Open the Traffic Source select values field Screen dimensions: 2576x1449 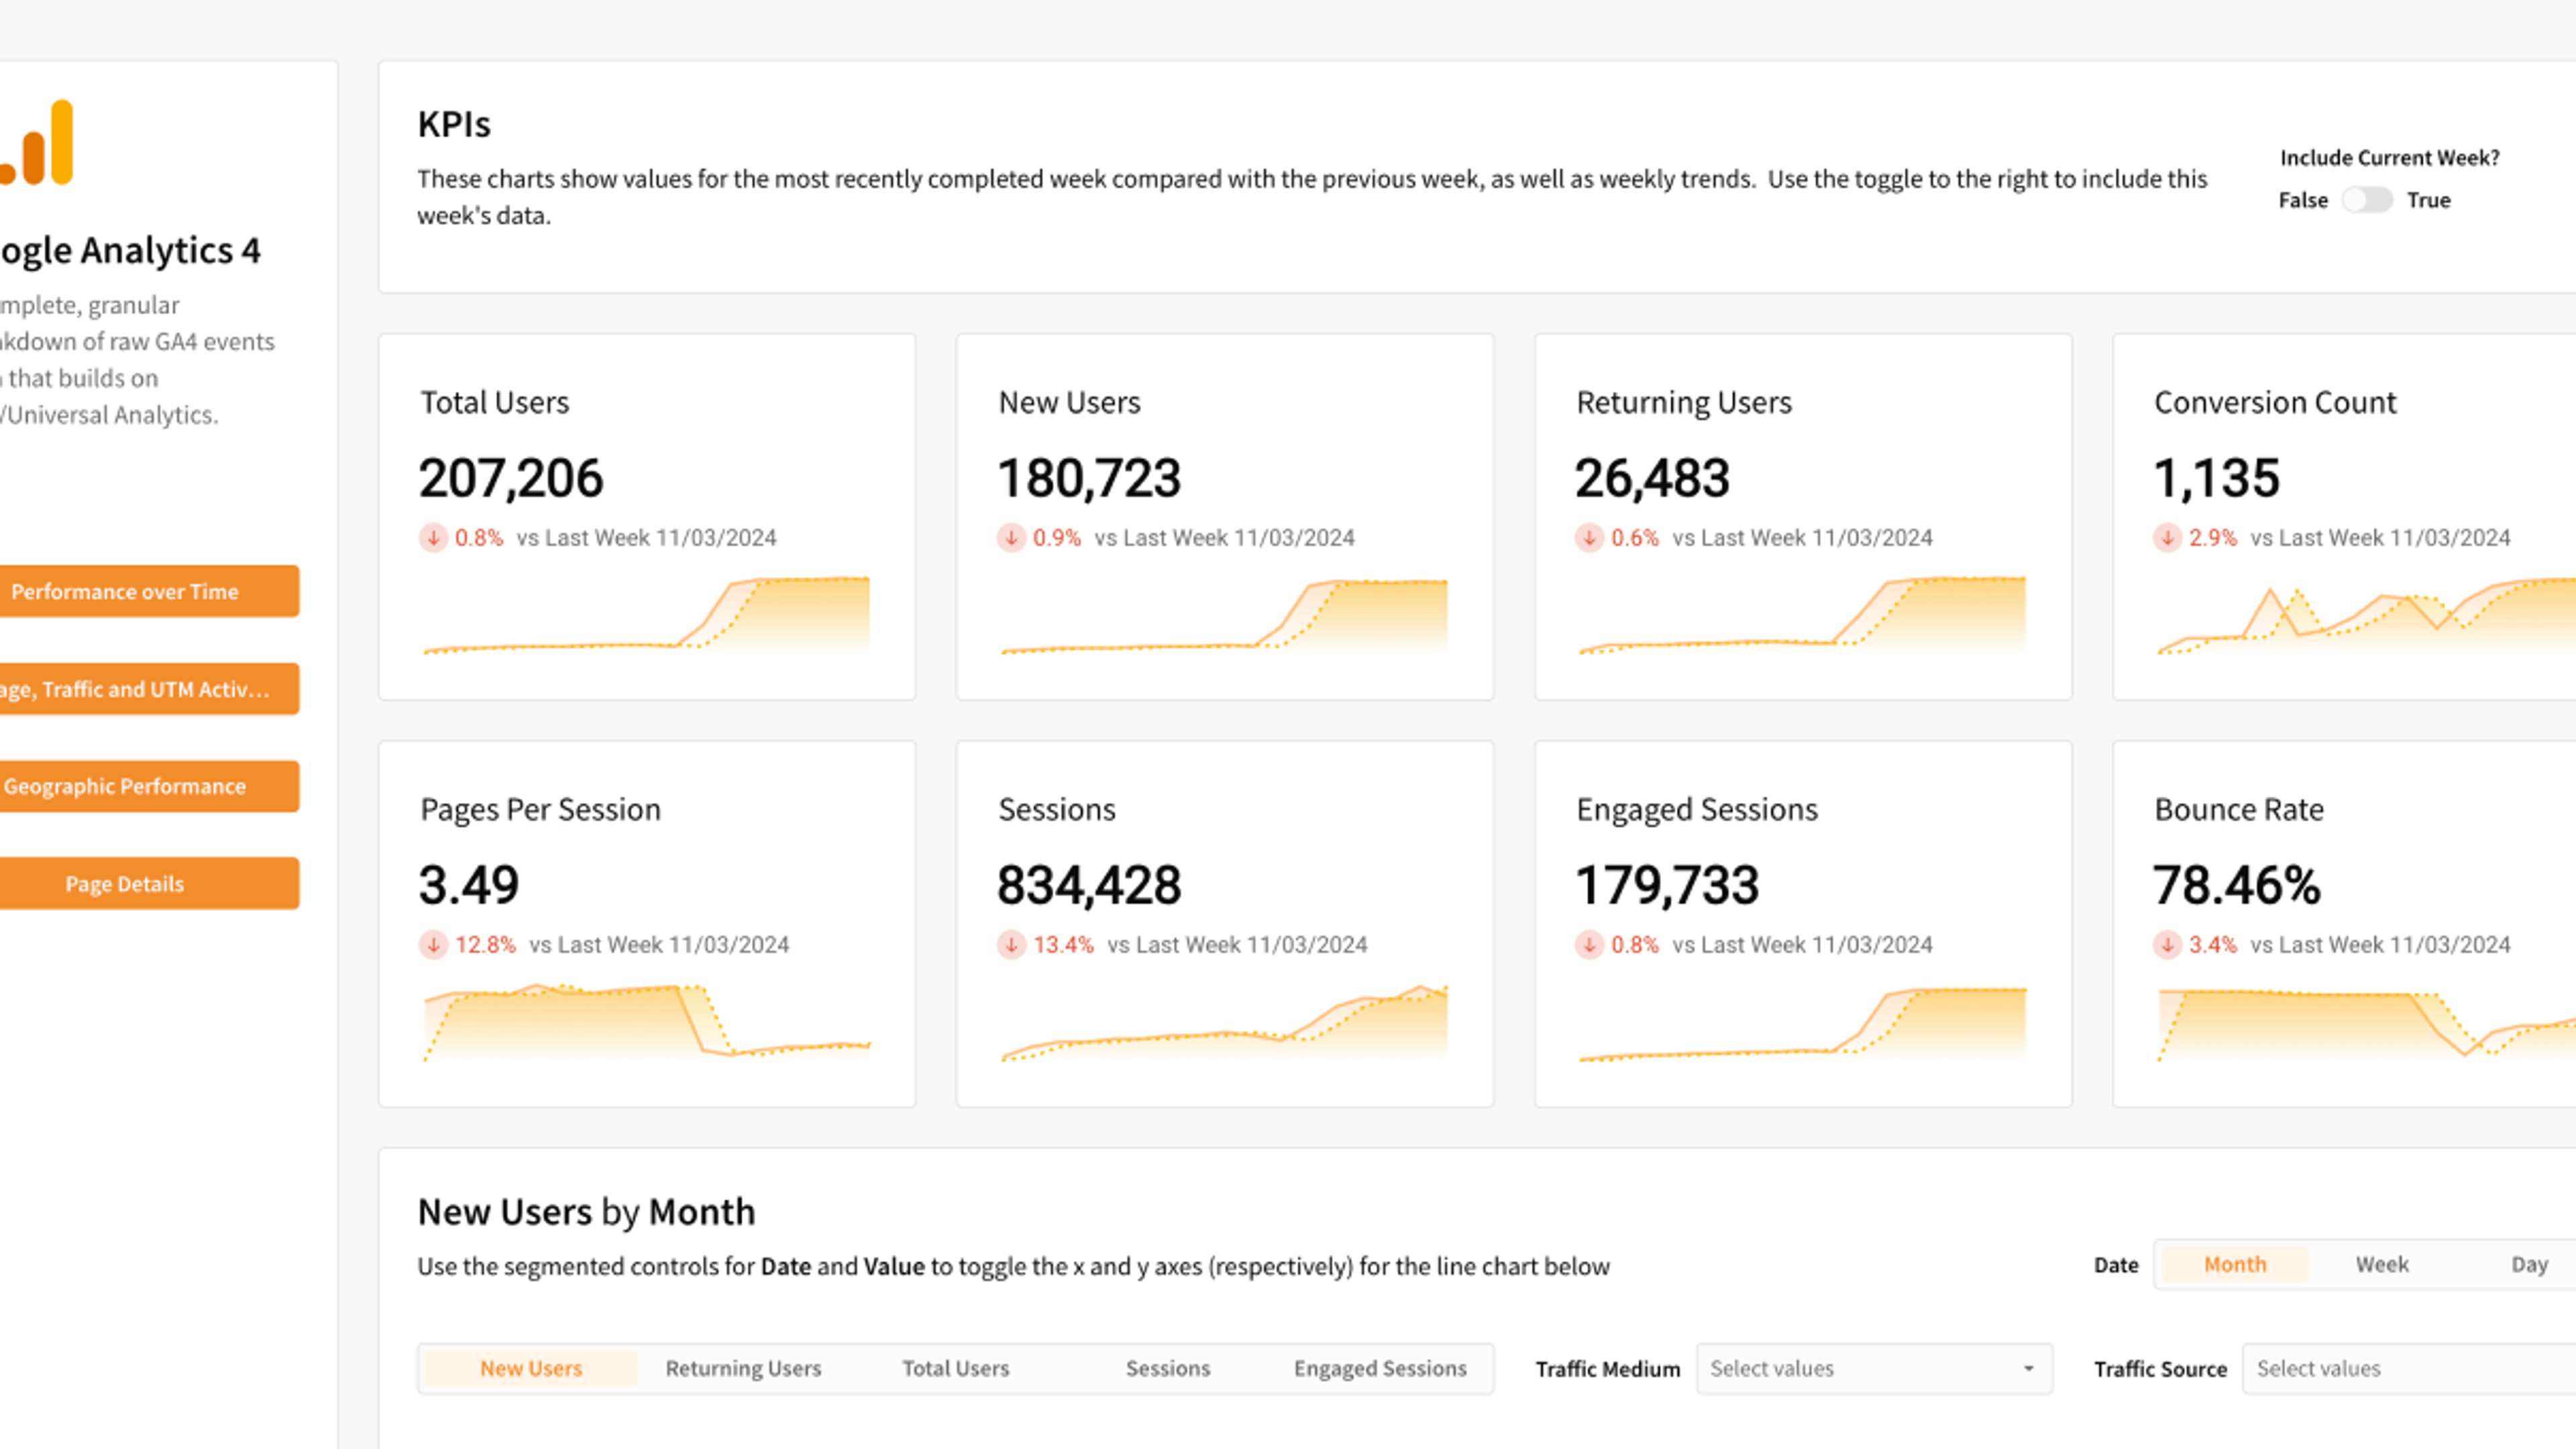(x=2409, y=1369)
